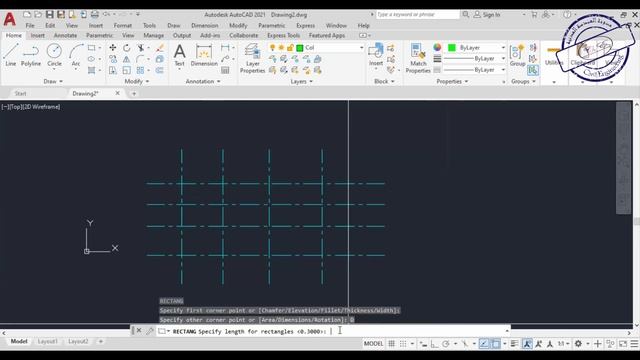Click the Mirror tool icon
Screen dimensions: 640x360
pyautogui.click(x=127, y=59)
